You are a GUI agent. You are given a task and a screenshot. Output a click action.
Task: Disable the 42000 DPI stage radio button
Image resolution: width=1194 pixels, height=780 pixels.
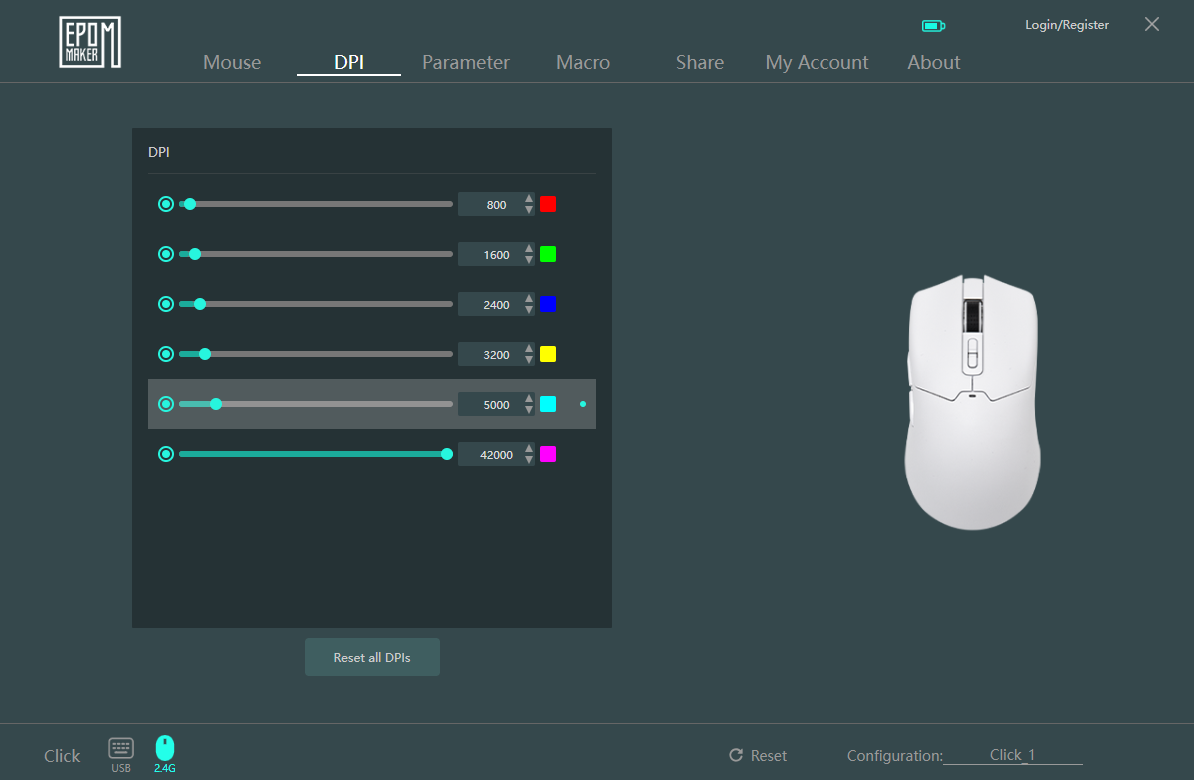coord(166,454)
